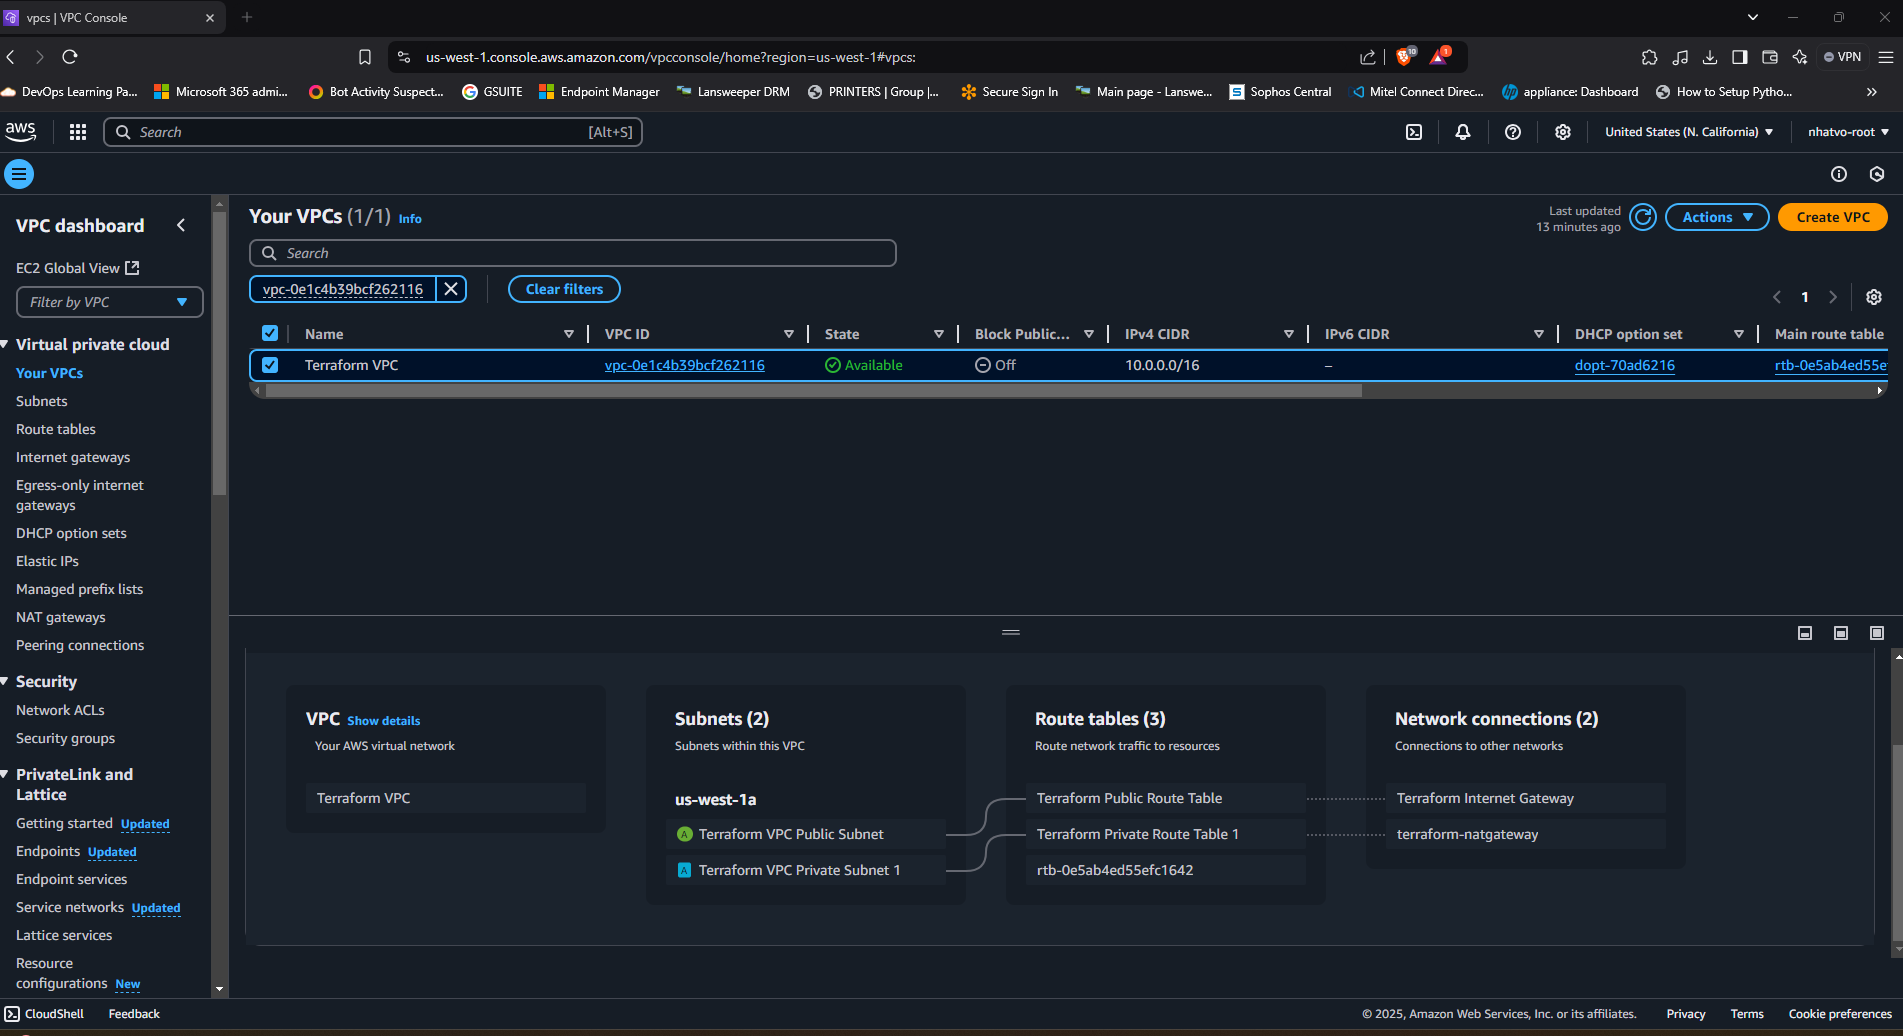Open CloudShell from the top navigation bar
Viewport: 1903px width, 1036px height.
[1414, 132]
